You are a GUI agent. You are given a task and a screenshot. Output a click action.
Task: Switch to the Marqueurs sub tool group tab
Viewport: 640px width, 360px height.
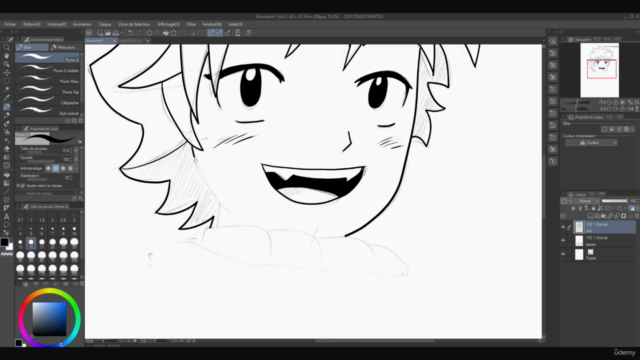pos(65,47)
